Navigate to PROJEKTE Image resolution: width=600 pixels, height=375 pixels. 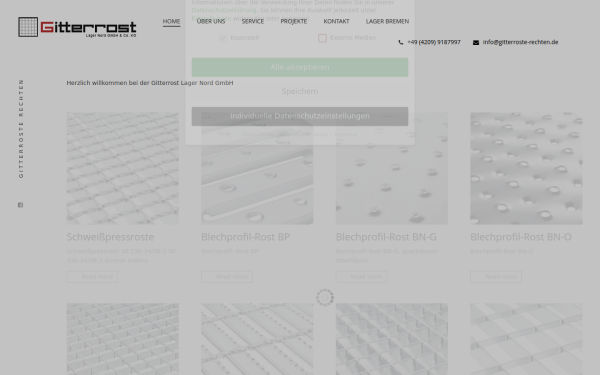tap(293, 21)
